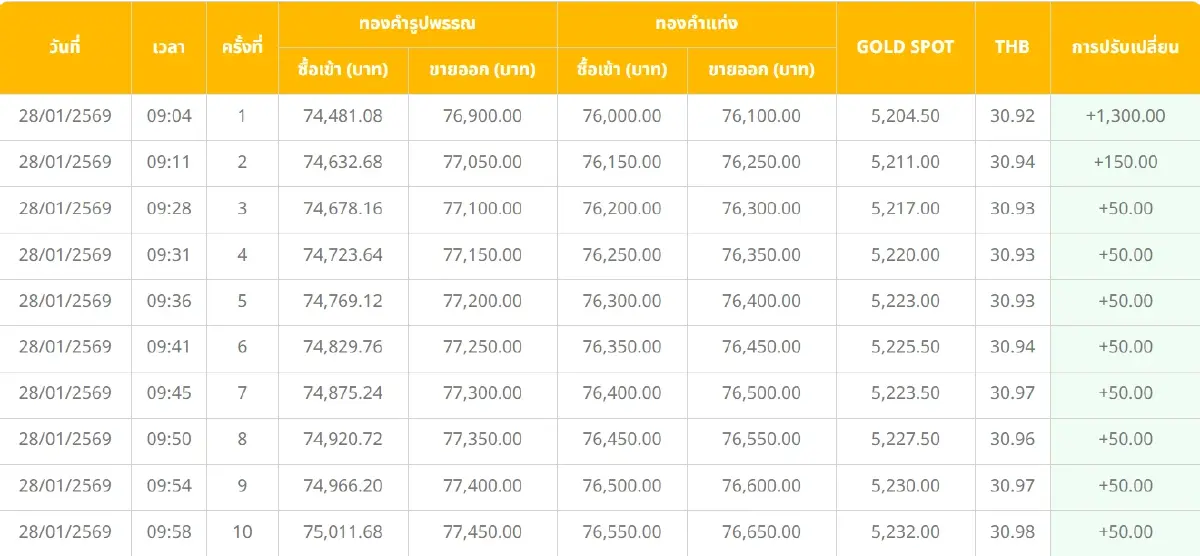This screenshot has height=556, width=1200.
Task: Click sell price 77,350.00
Action: [482, 439]
